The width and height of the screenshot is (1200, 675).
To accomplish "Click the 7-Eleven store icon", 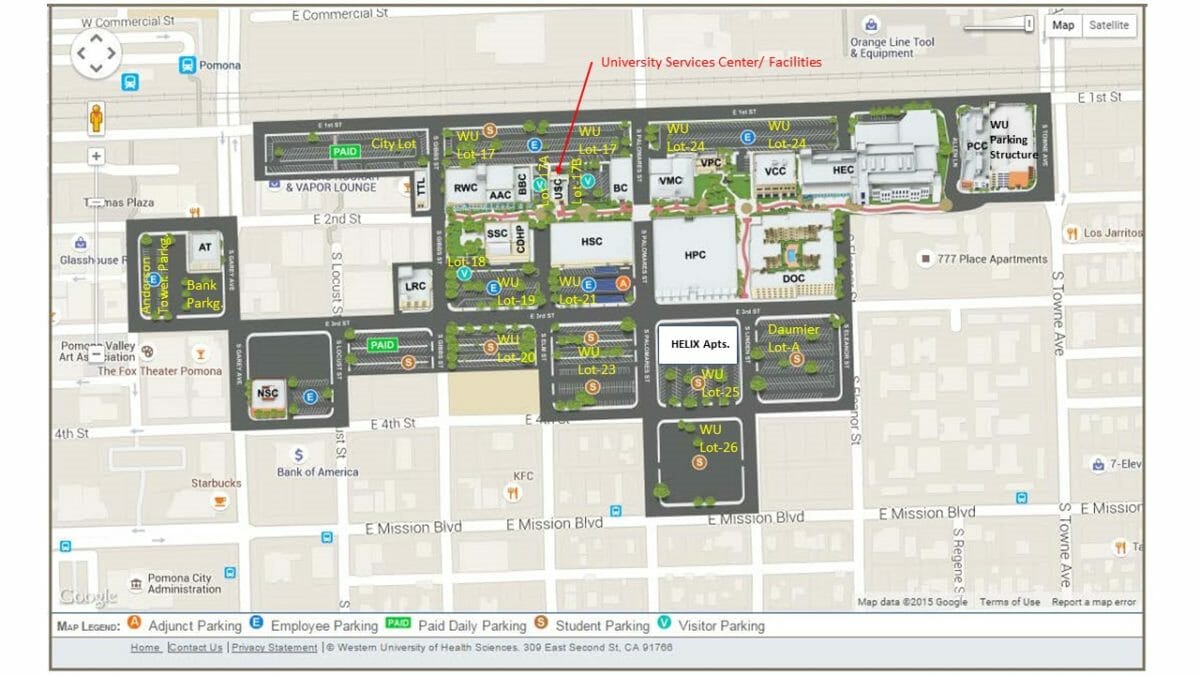I will click(1099, 464).
